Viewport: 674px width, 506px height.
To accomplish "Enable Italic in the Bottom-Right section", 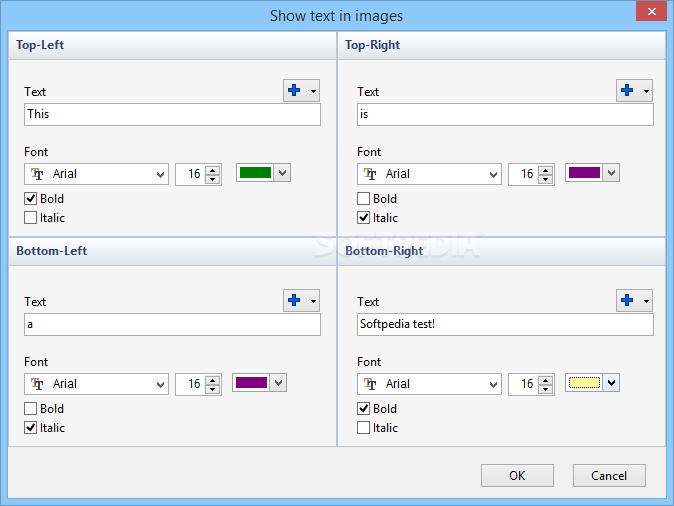I will coord(364,428).
